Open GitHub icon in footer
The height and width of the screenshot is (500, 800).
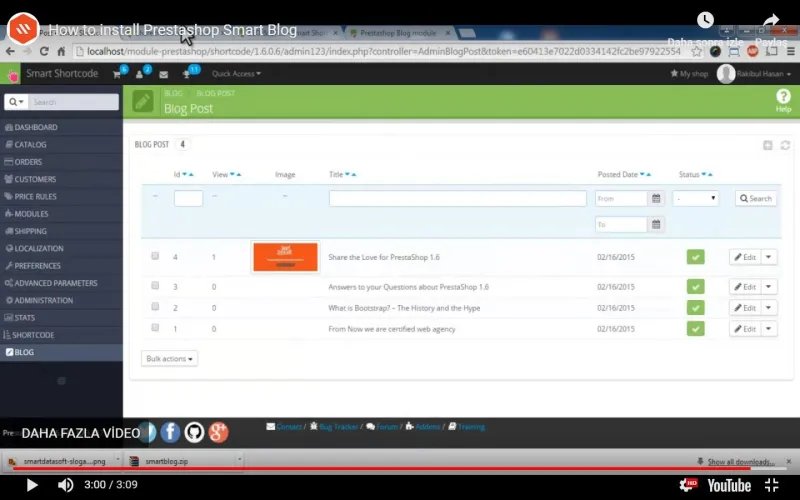click(194, 432)
